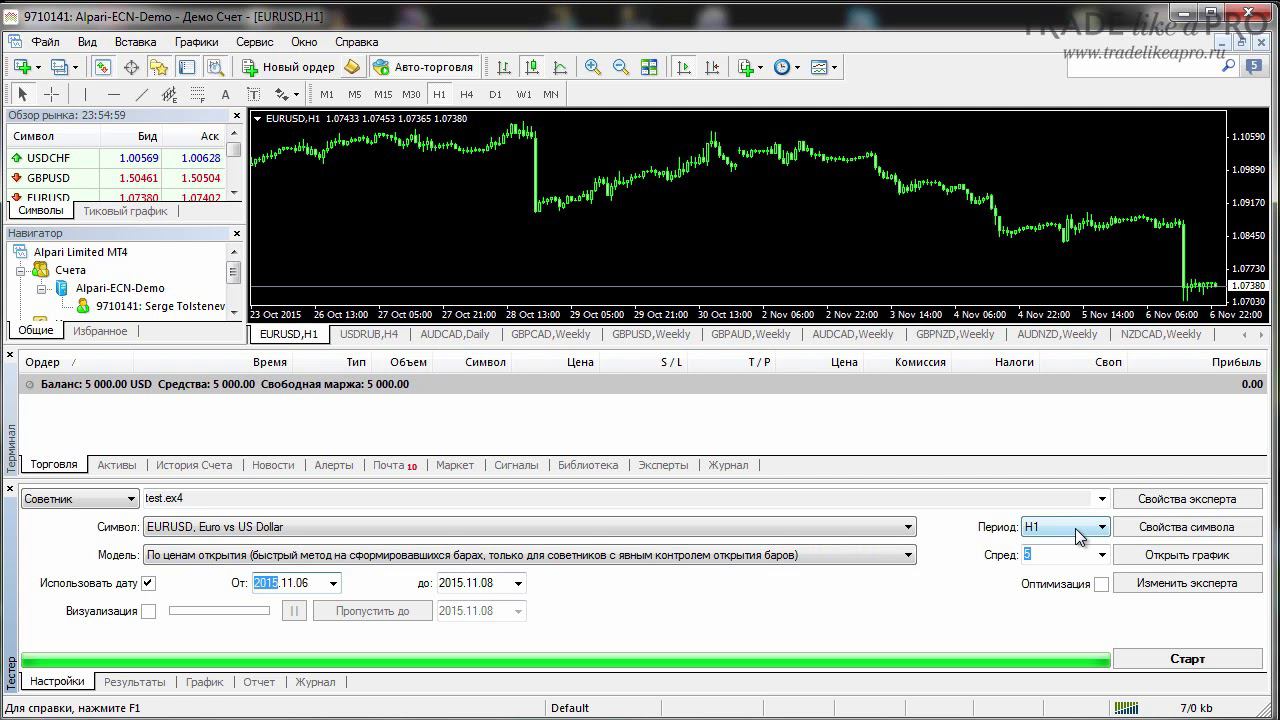The height and width of the screenshot is (720, 1280).
Task: Open 'Советник' type dropdown
Action: [80, 498]
